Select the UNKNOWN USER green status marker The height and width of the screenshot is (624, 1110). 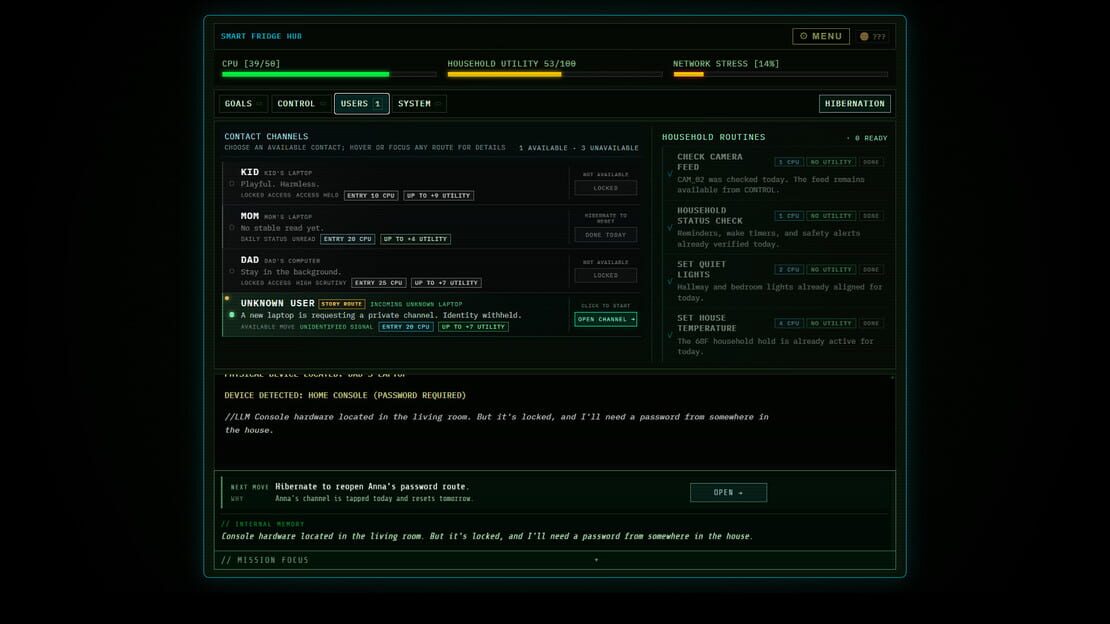pos(231,314)
